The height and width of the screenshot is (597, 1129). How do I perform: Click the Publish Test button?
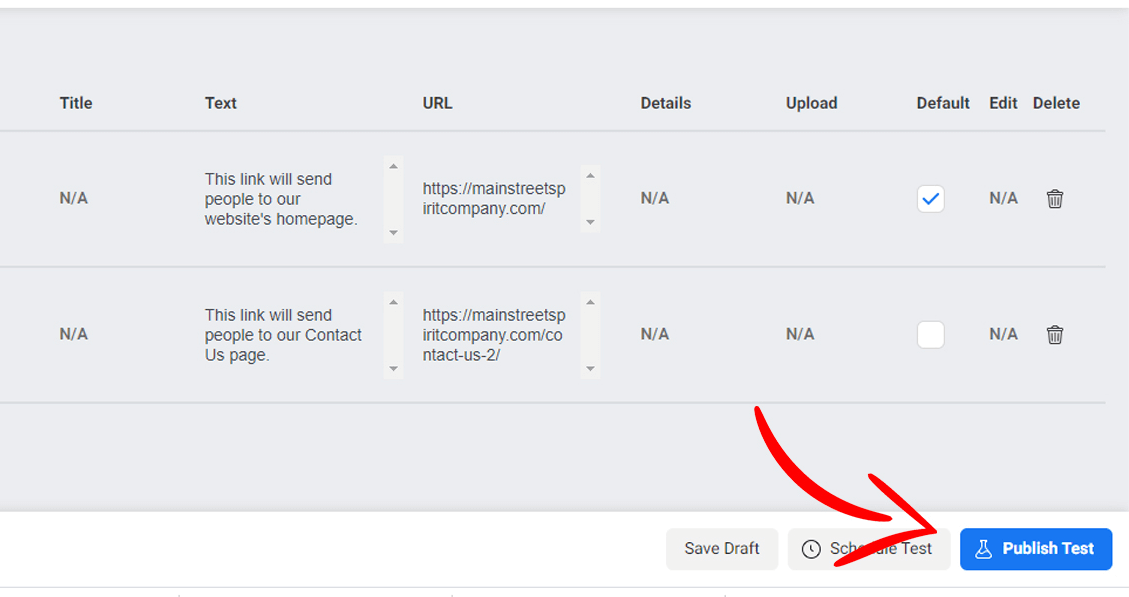point(1035,549)
